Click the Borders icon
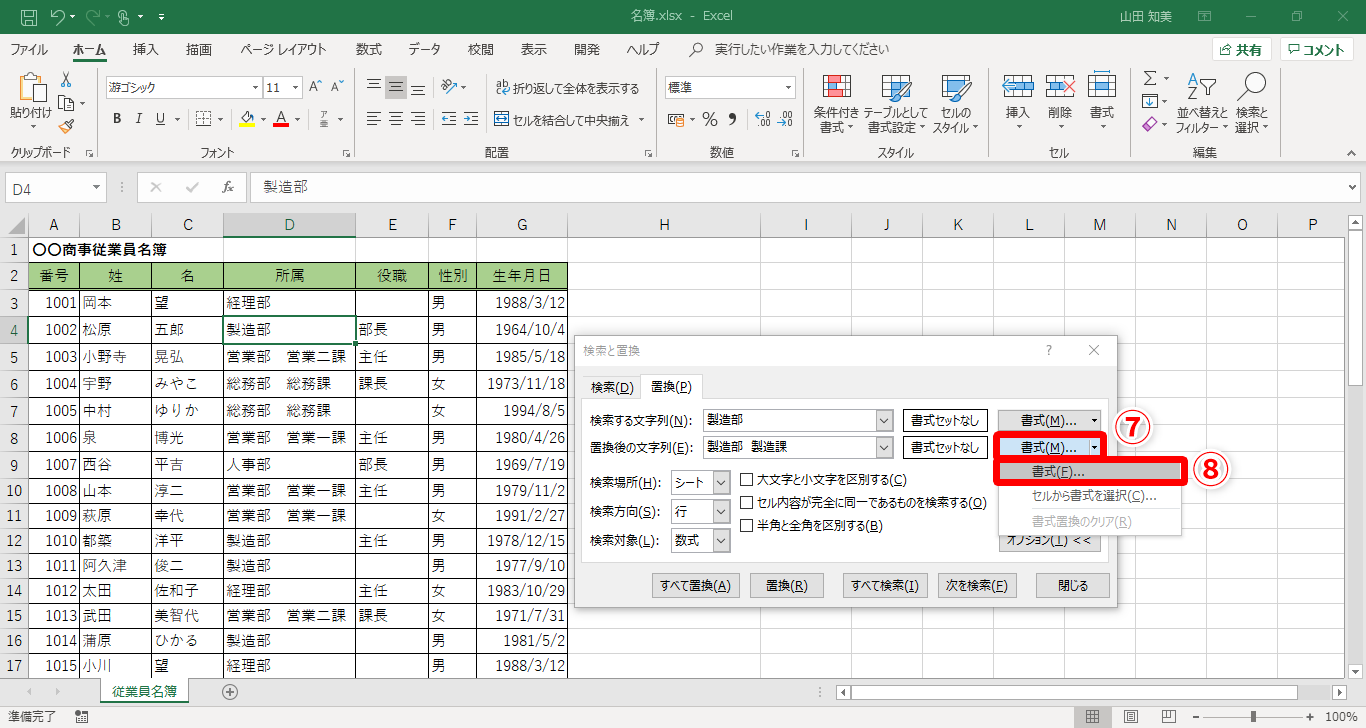 202,119
